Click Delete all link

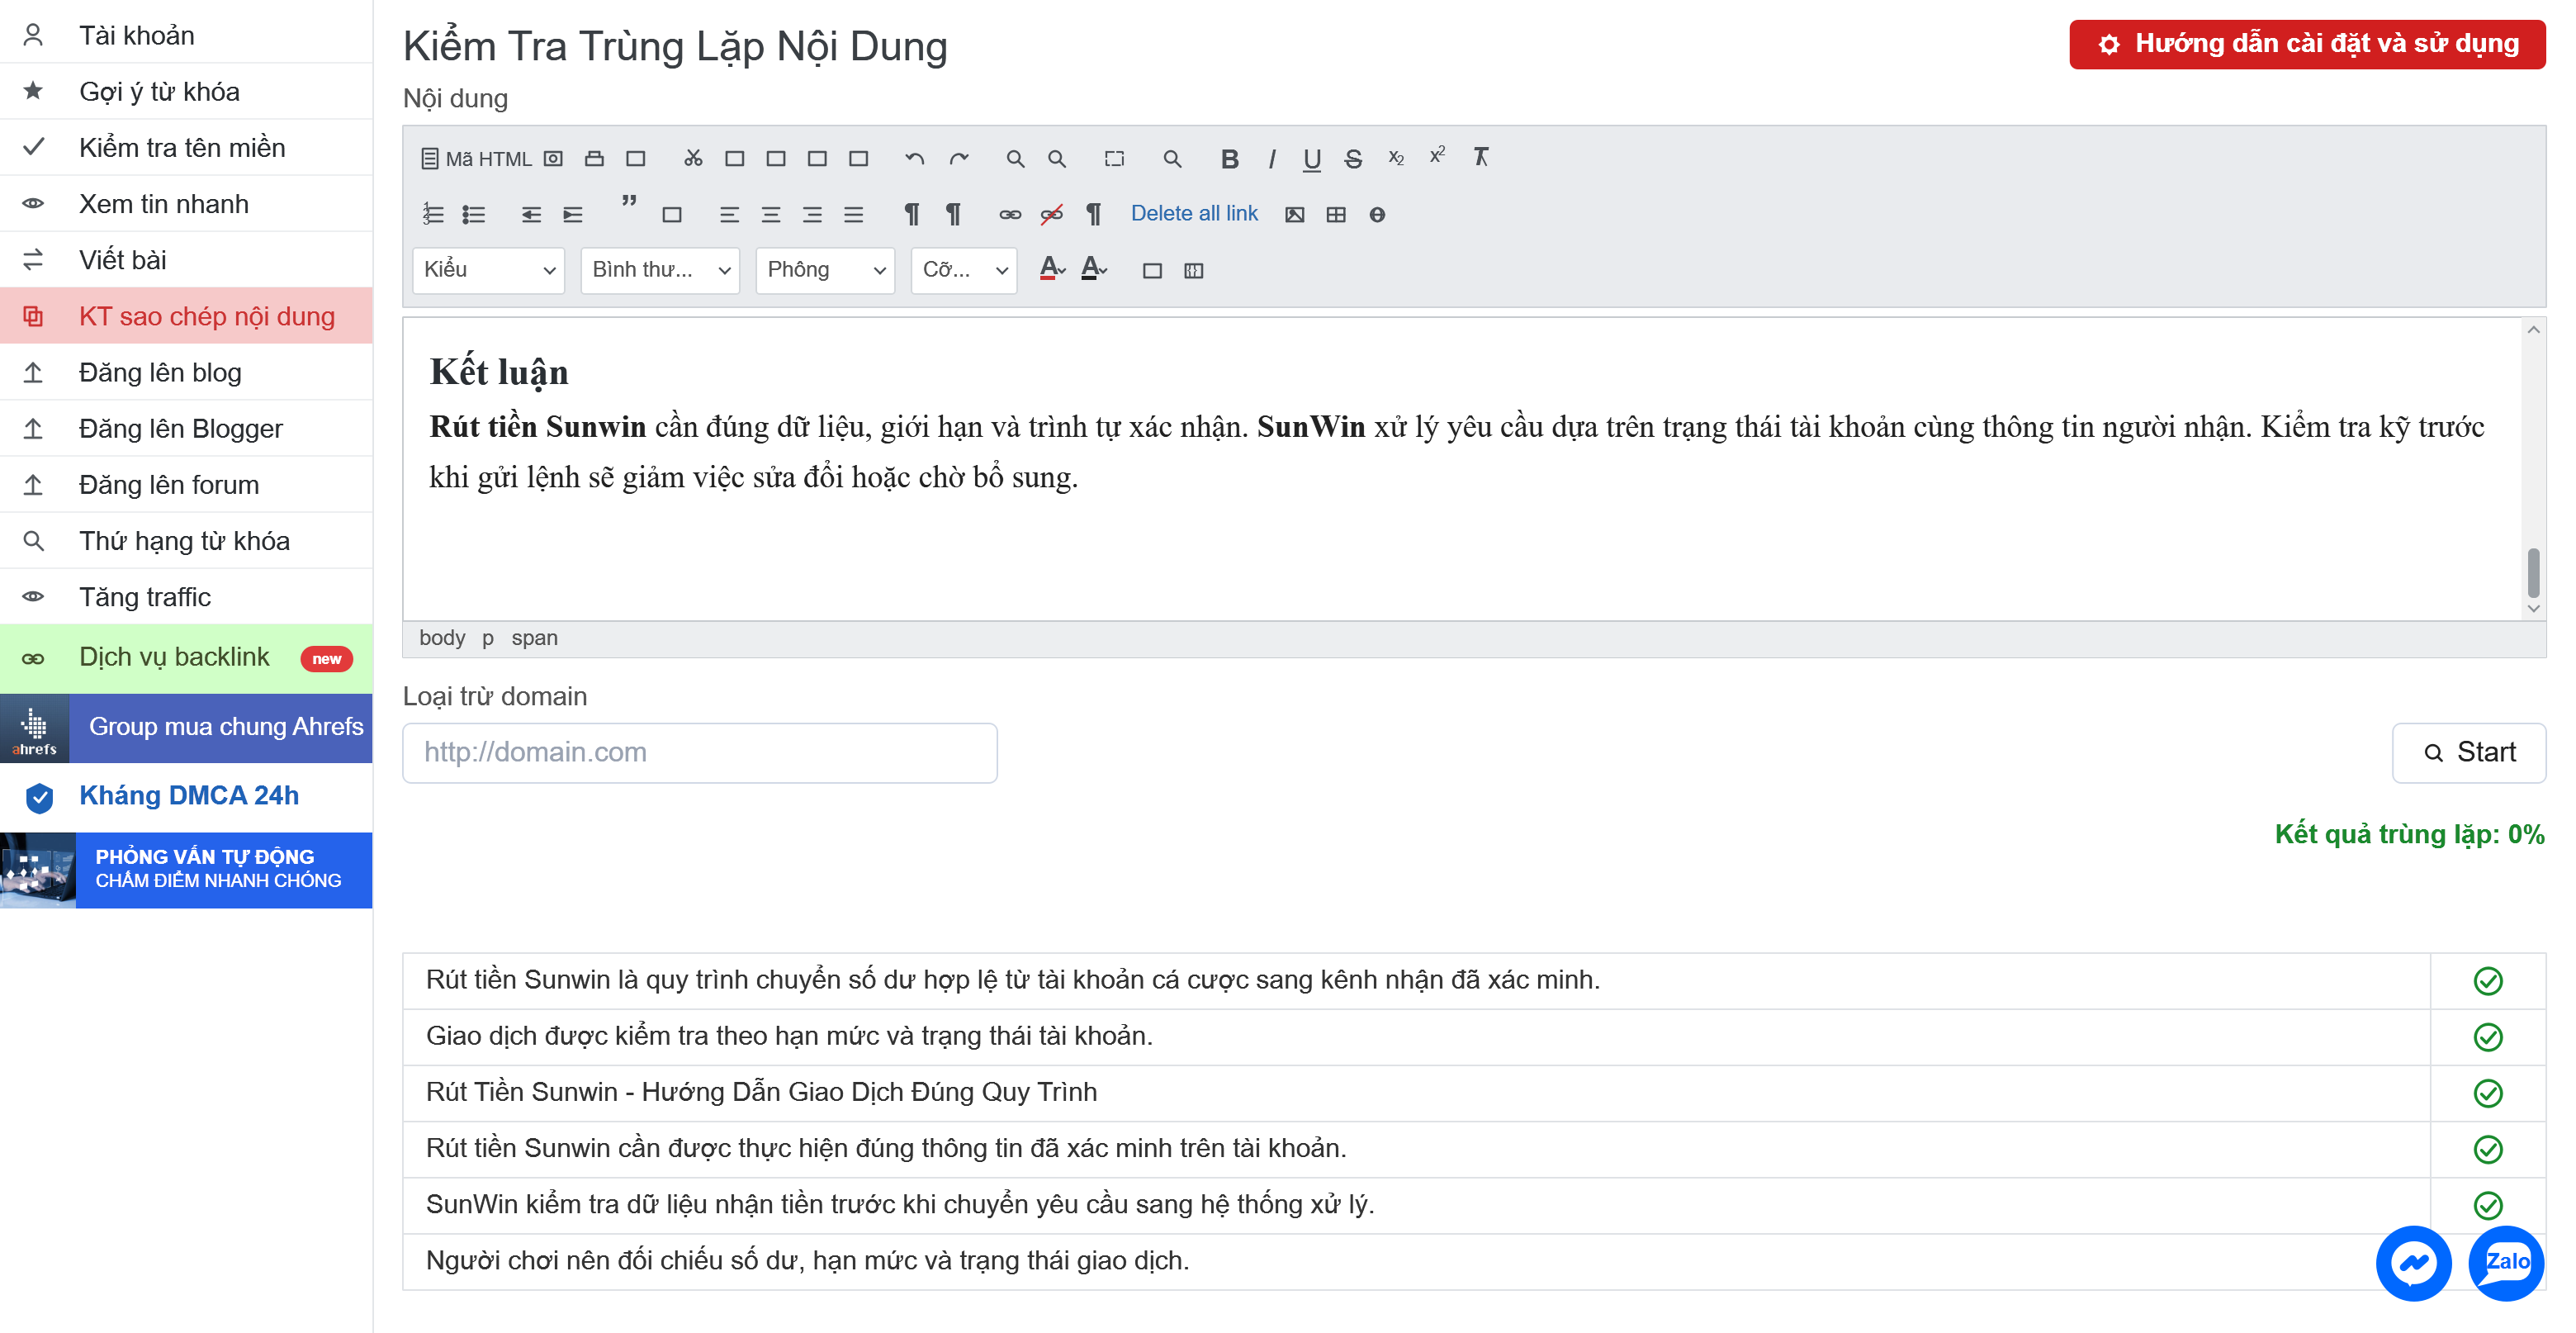point(1194,214)
